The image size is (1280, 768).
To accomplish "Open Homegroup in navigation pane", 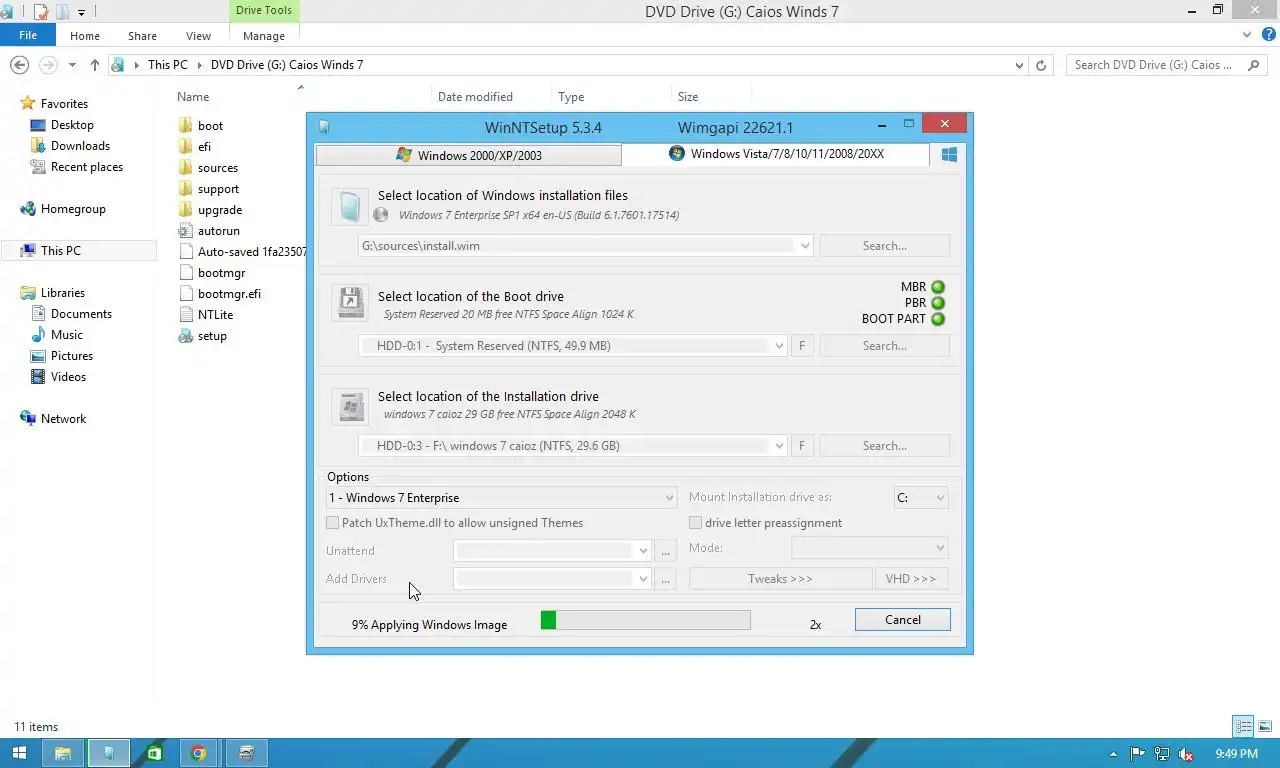I will pos(73,209).
